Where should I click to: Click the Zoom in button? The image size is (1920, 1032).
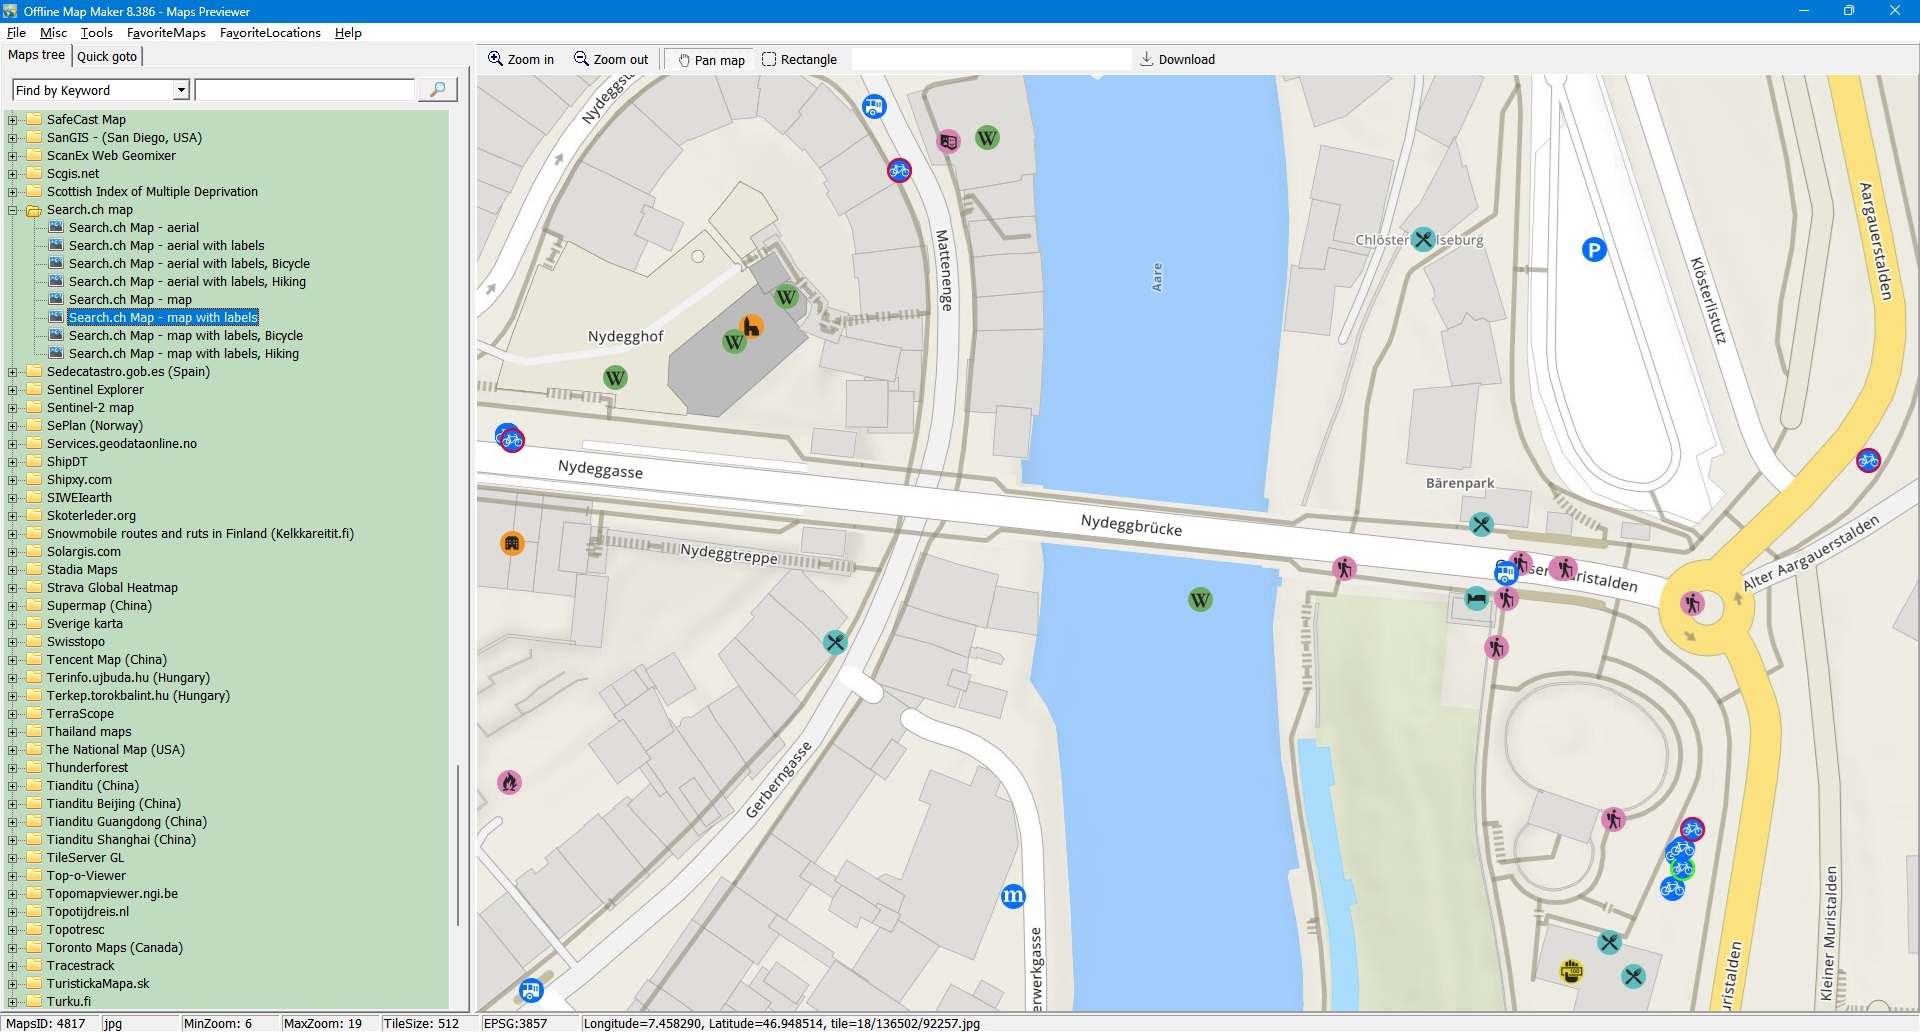pos(521,60)
